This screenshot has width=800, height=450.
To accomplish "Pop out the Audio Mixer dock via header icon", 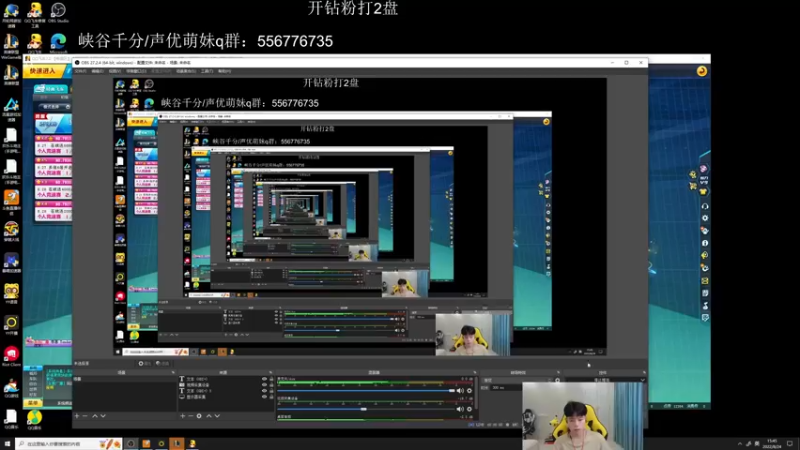I will coord(474,372).
